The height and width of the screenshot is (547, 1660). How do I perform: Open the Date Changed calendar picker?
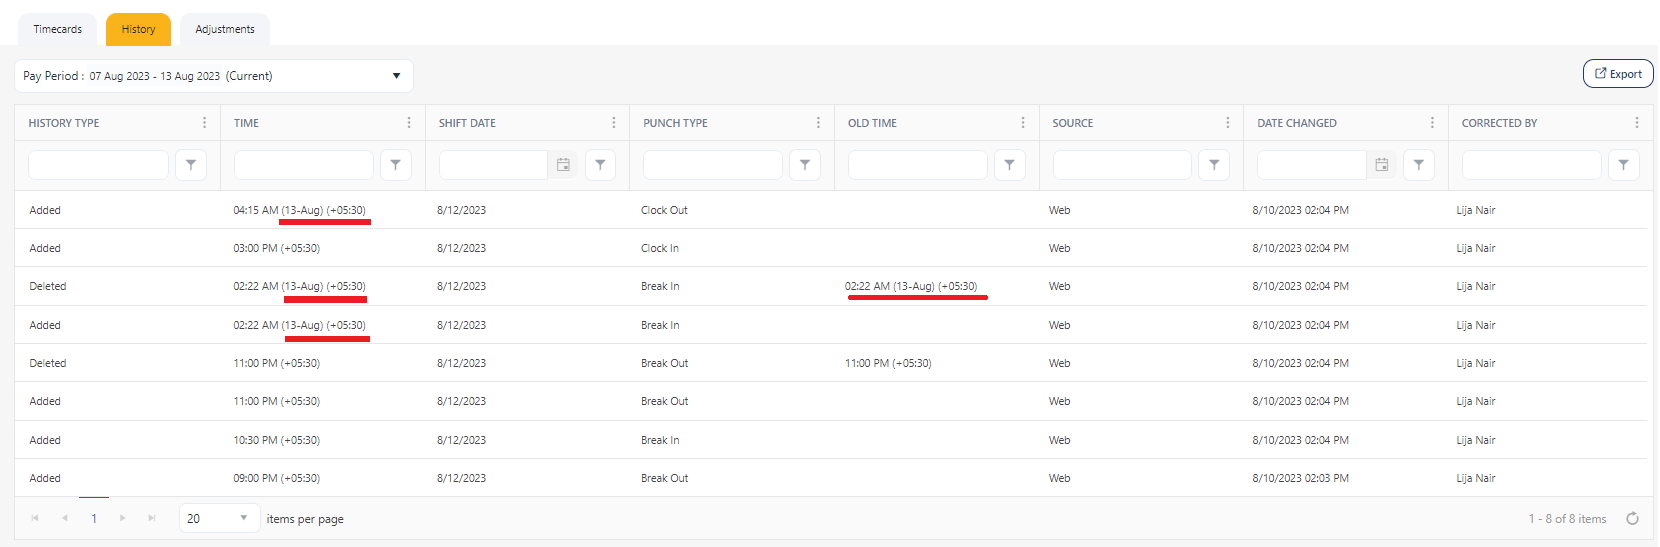(1382, 165)
